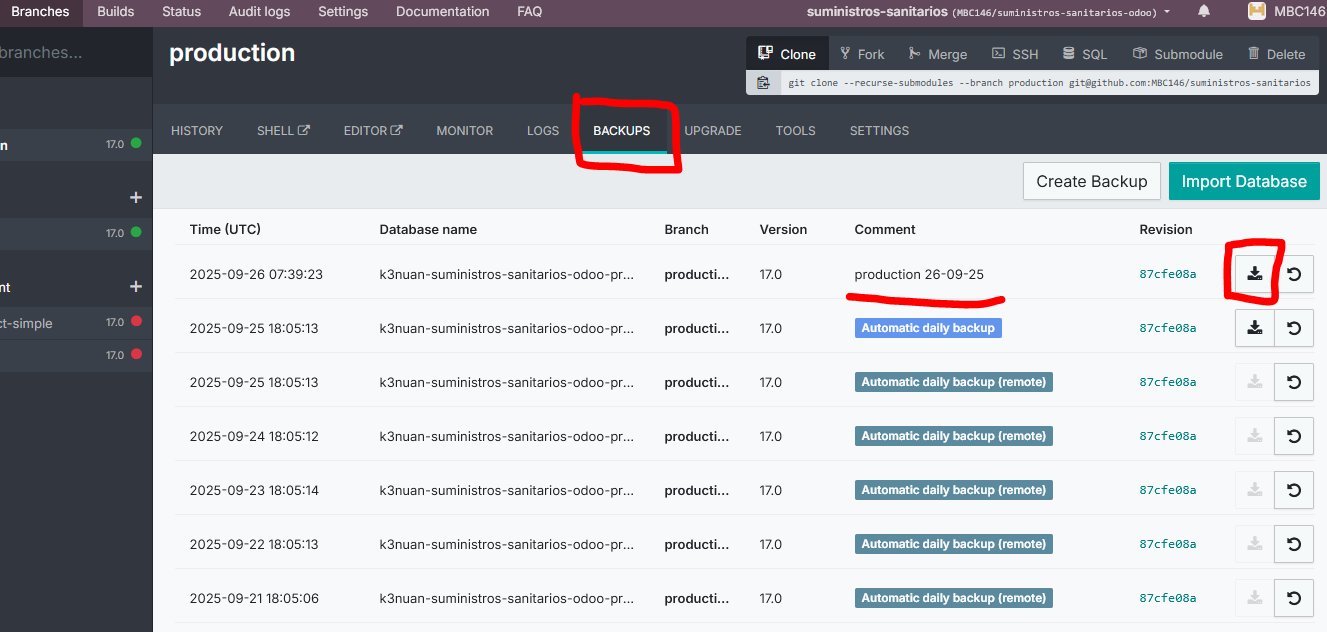The image size is (1327, 632).
Task: Copy the git clone command
Action: pos(764,83)
